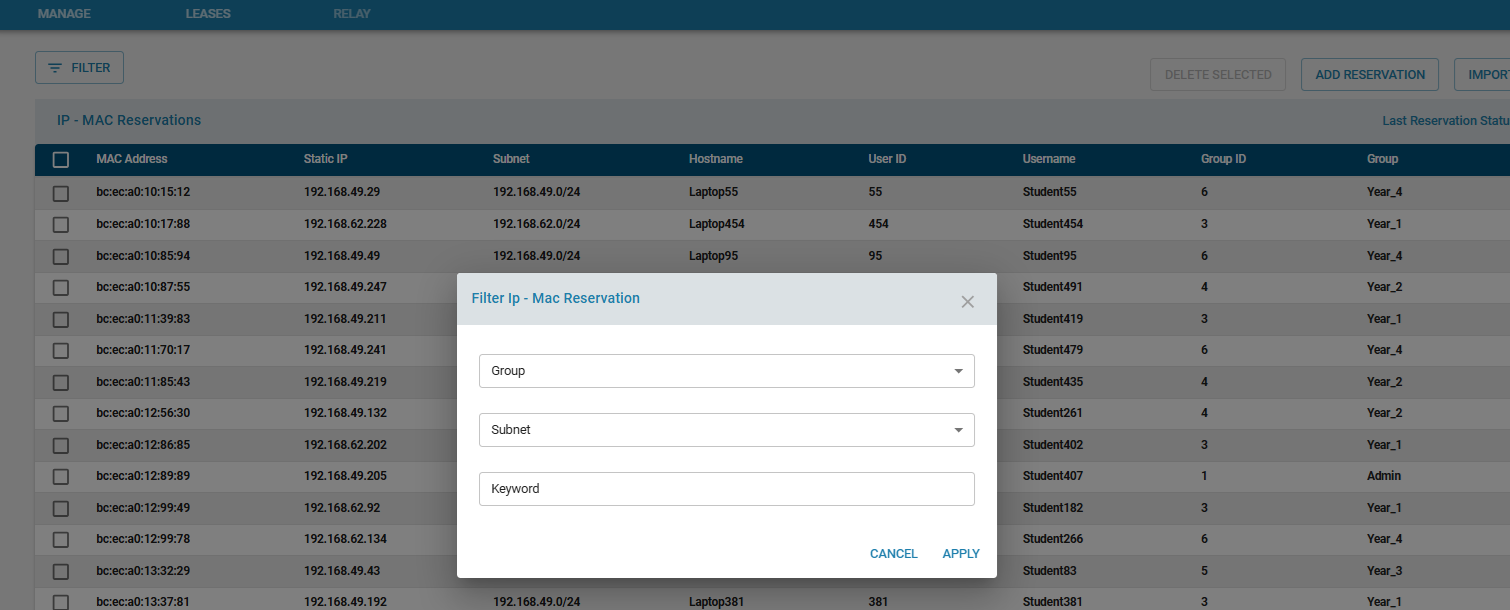
Task: Go to the RELAY tab
Action: click(352, 14)
